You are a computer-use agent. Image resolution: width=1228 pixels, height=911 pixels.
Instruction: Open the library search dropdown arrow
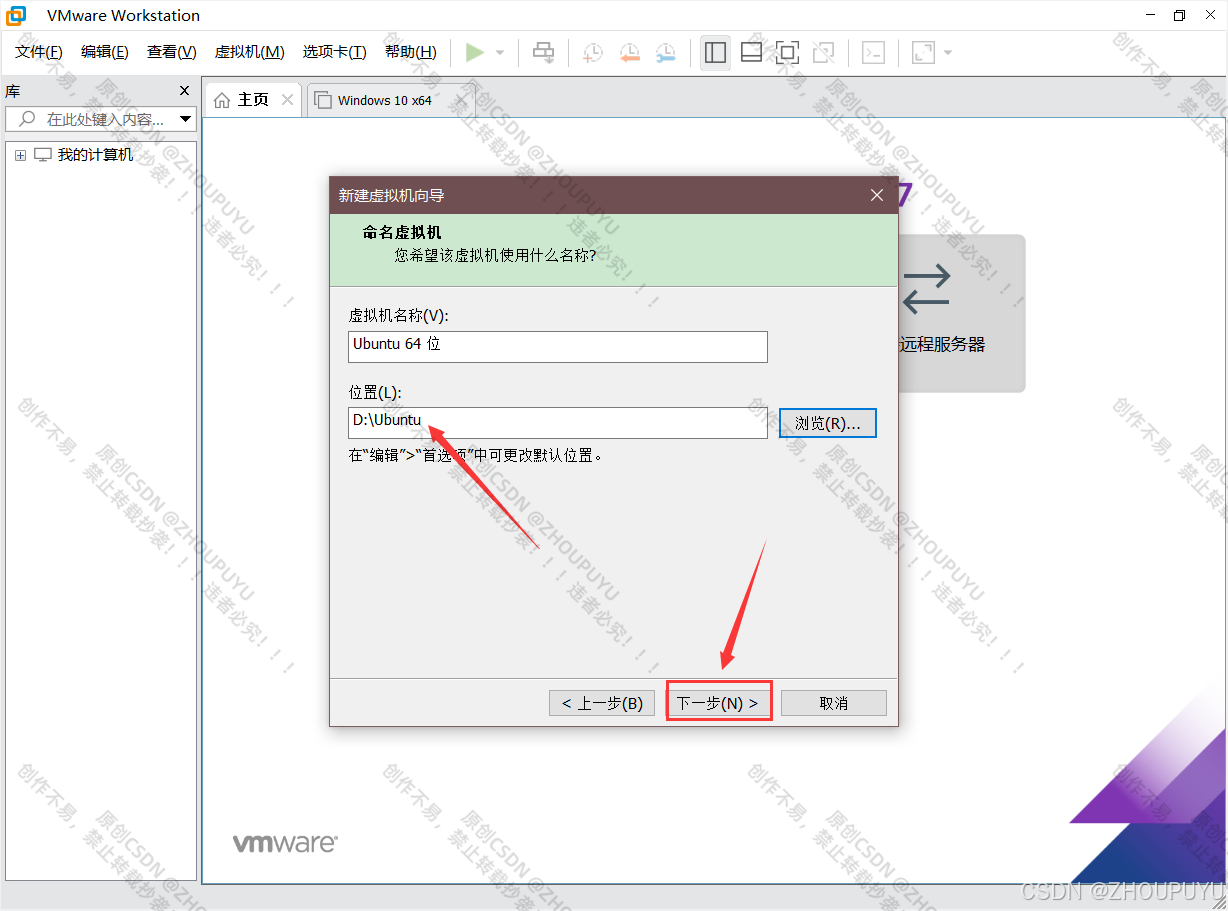coord(185,119)
